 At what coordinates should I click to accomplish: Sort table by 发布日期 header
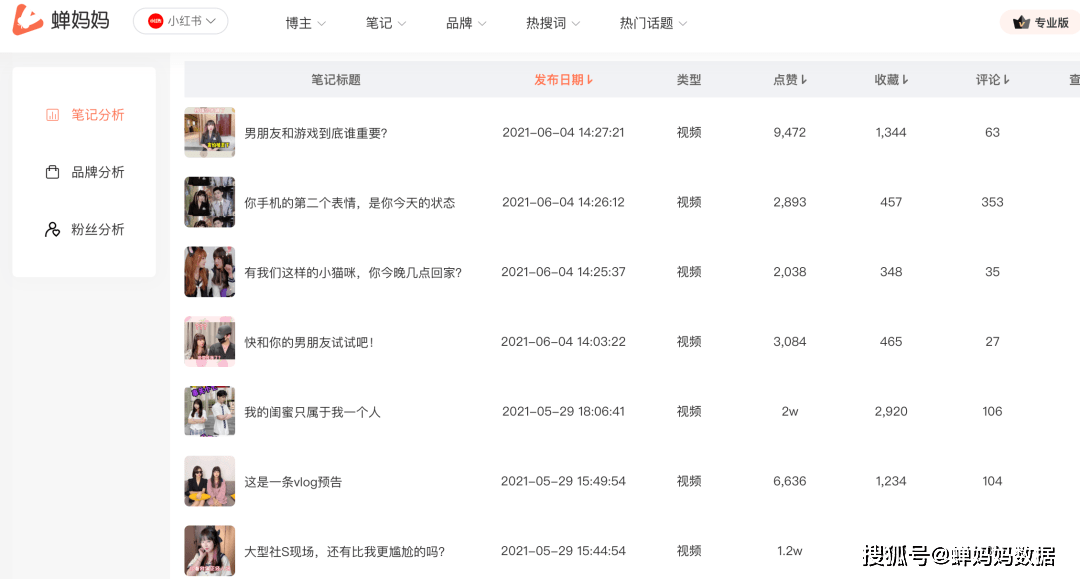[563, 80]
